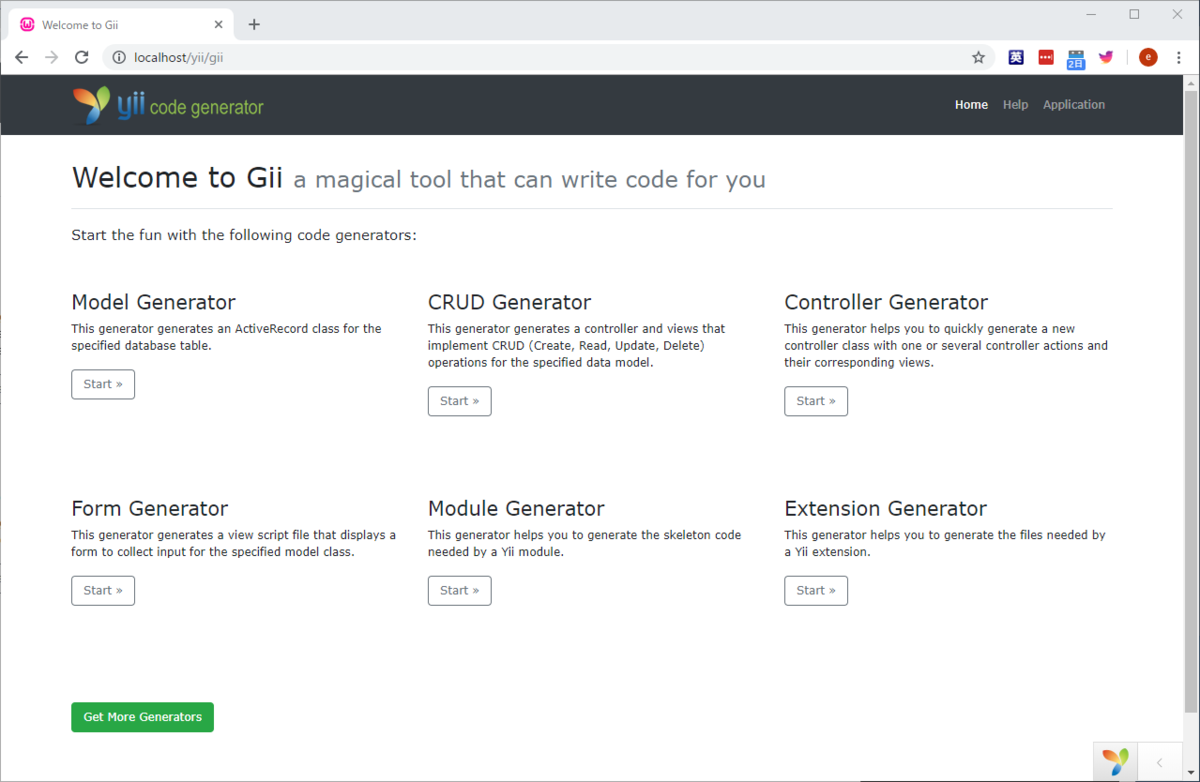Click the Form Generator heading
This screenshot has width=1200, height=782.
pyautogui.click(x=150, y=508)
